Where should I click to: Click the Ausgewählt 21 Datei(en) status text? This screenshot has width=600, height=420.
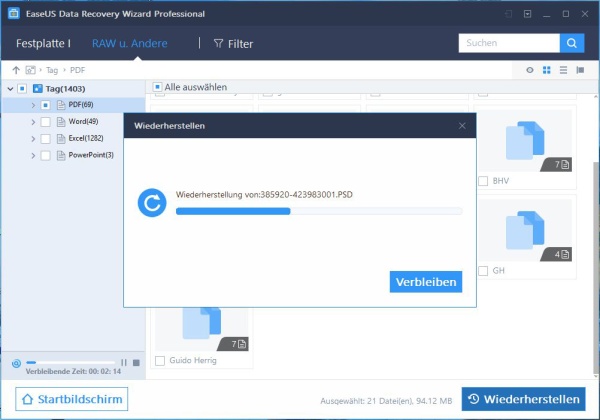tap(386, 401)
